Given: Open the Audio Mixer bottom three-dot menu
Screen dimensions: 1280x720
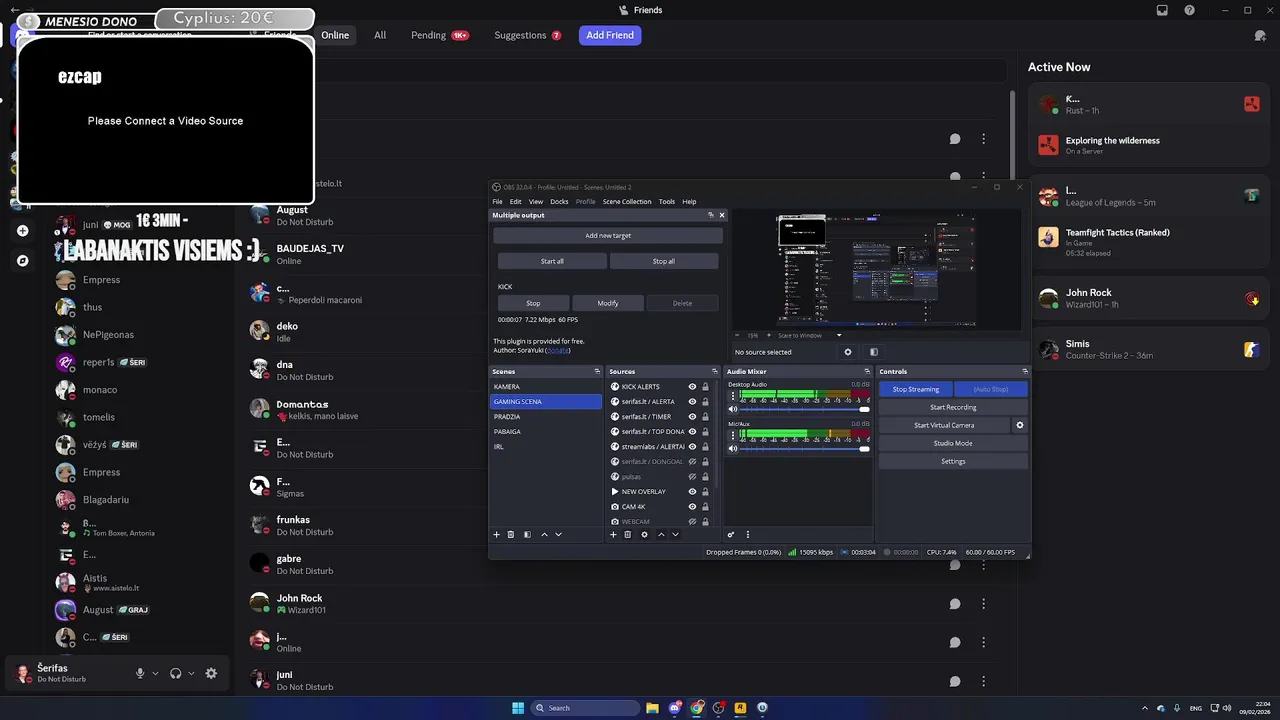Looking at the screenshot, I should (747, 535).
